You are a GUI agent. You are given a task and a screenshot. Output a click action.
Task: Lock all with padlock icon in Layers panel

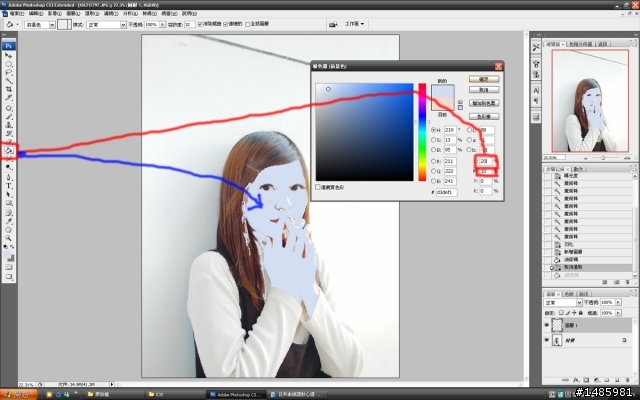[x=580, y=313]
